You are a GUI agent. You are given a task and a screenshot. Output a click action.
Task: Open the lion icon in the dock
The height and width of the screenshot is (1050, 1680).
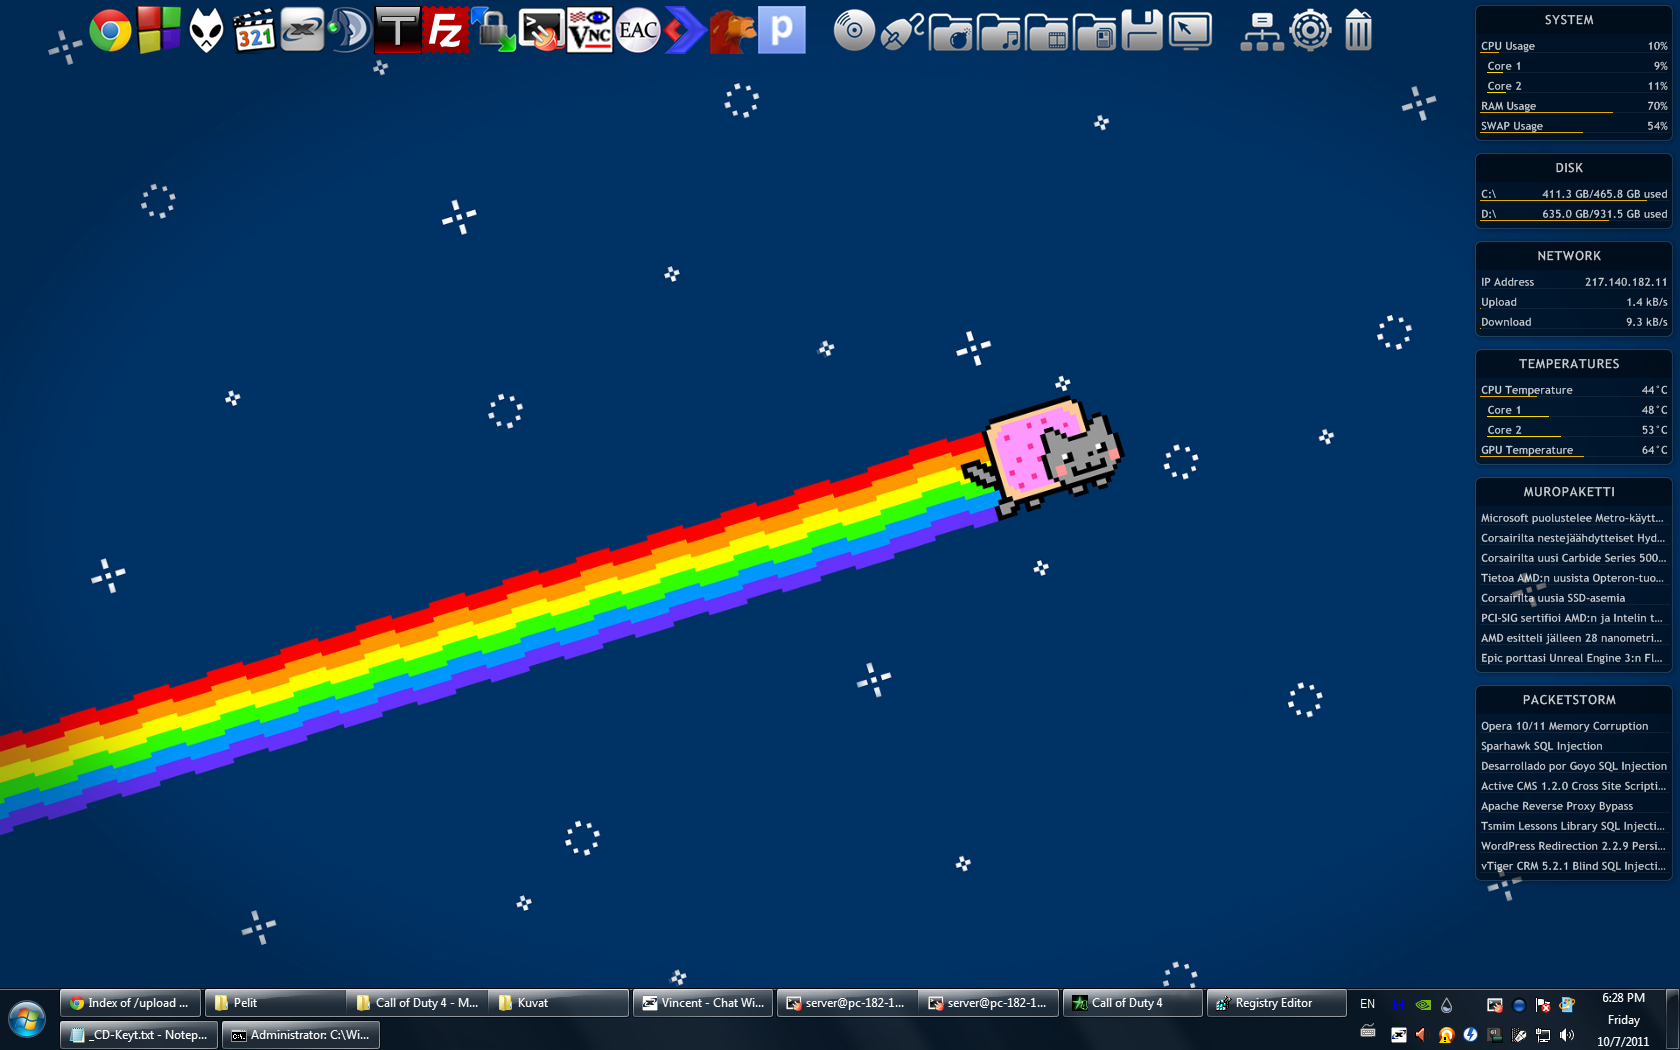click(732, 31)
